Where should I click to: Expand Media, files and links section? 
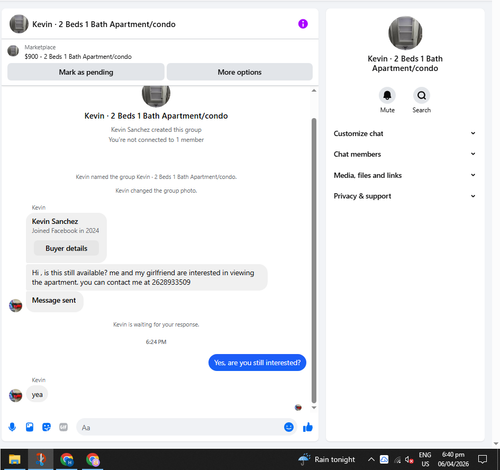tap(405, 175)
